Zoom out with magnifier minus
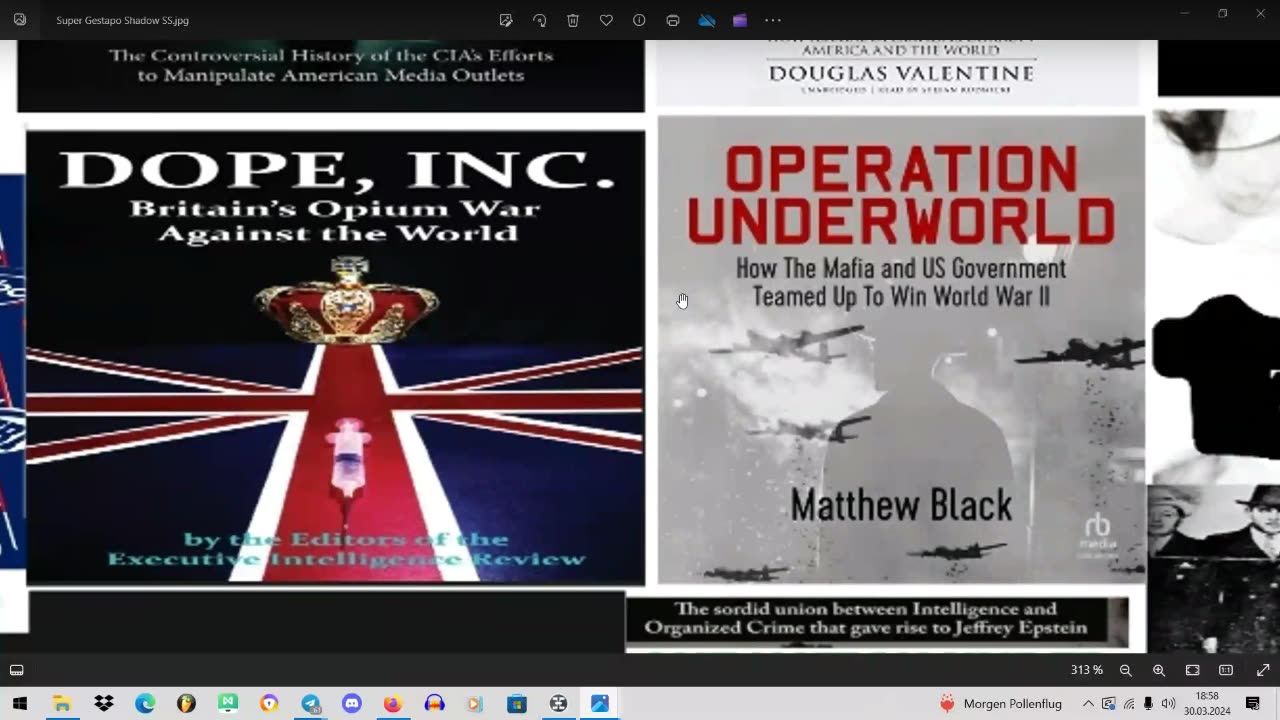 tap(1126, 670)
